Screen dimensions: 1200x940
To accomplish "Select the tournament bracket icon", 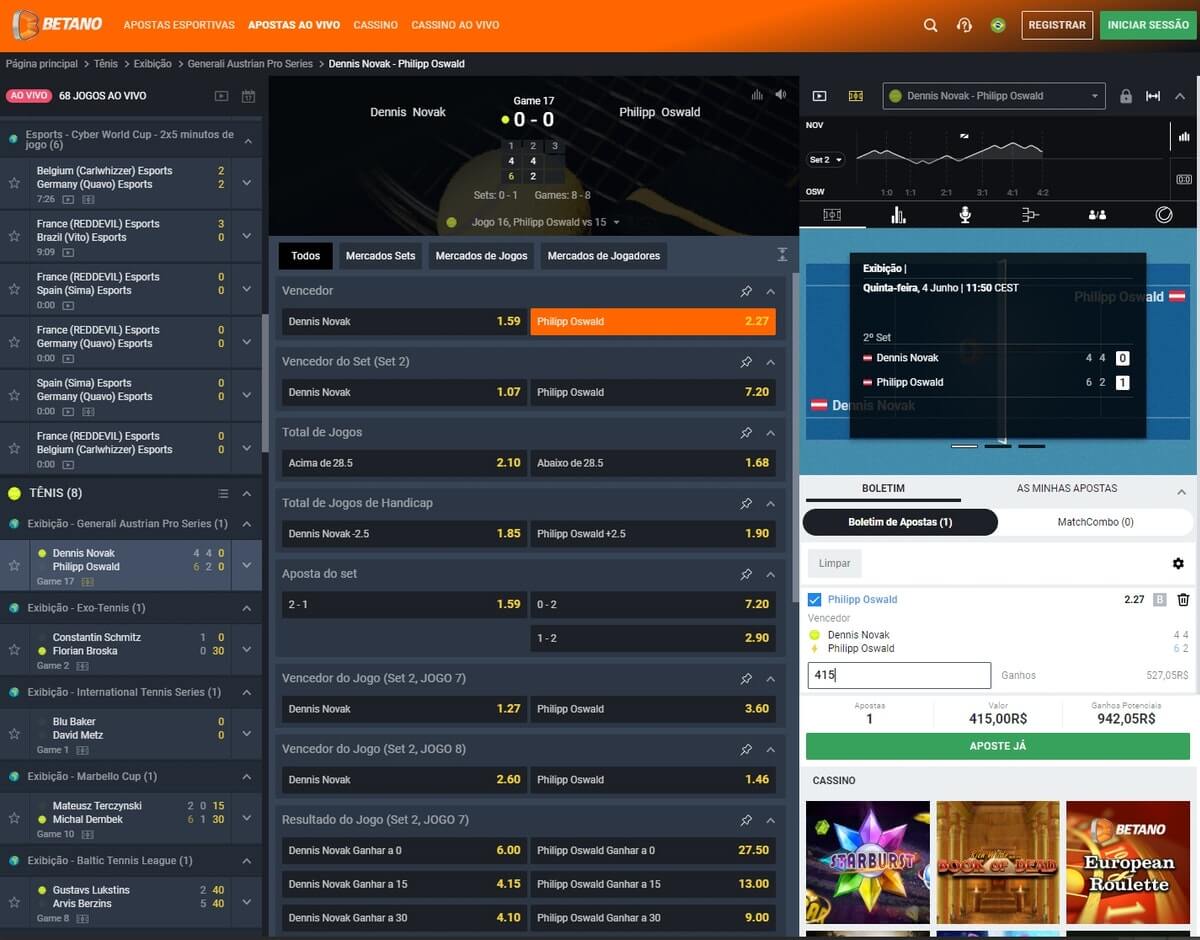I will click(x=1031, y=215).
